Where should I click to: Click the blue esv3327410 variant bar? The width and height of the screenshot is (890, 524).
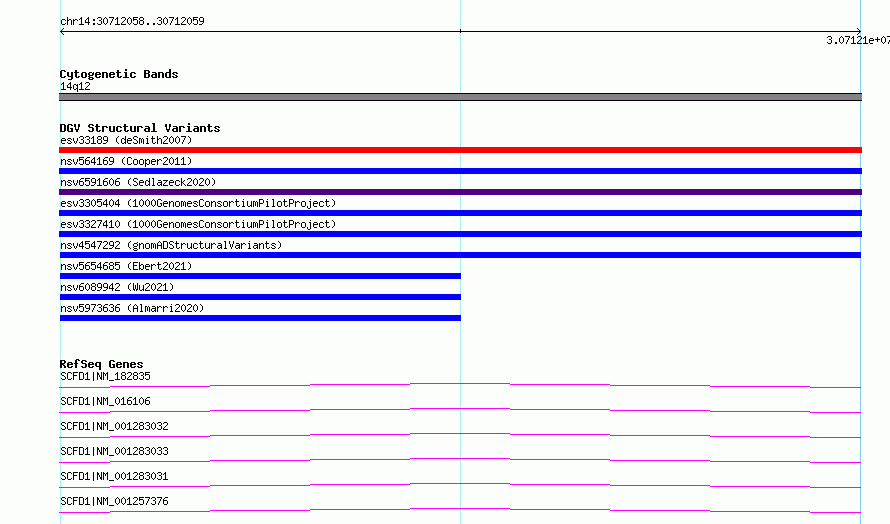[x=460, y=234]
